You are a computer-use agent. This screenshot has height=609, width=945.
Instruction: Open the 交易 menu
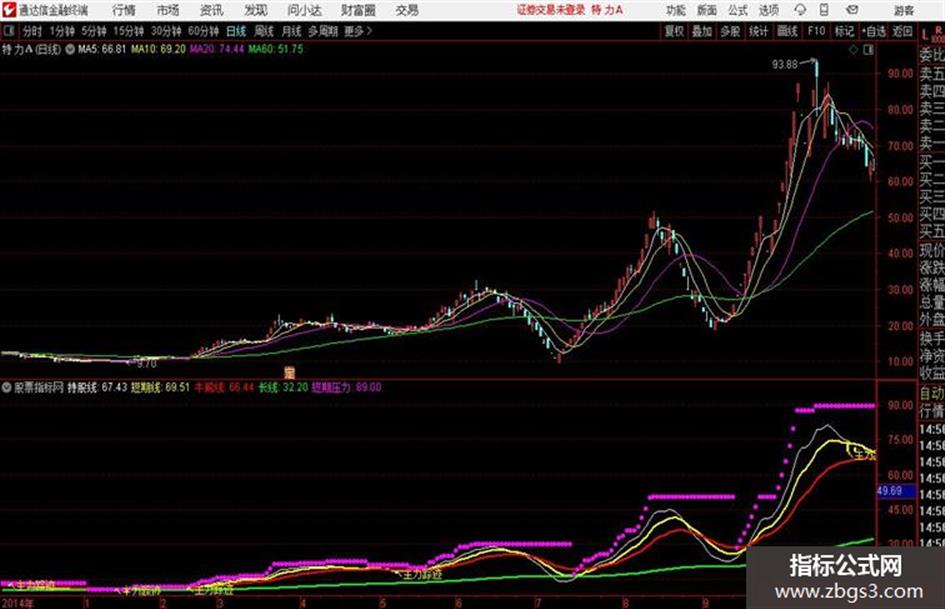pyautogui.click(x=407, y=10)
